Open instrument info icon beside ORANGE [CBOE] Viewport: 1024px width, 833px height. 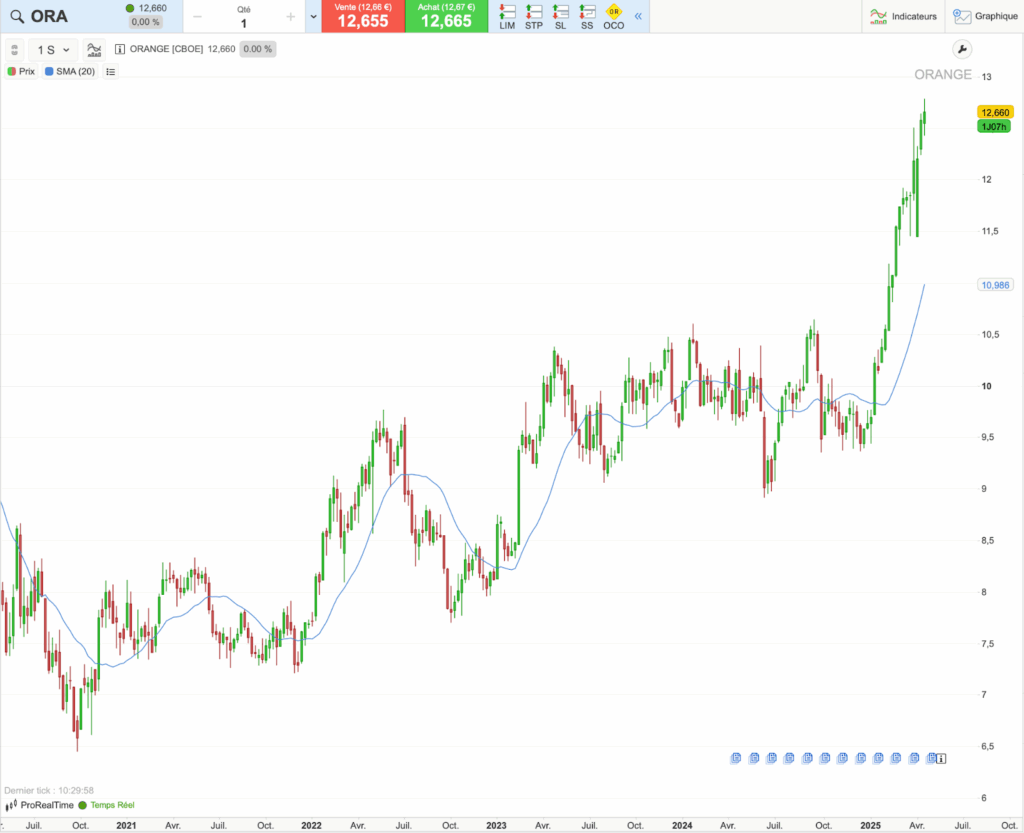pos(120,49)
